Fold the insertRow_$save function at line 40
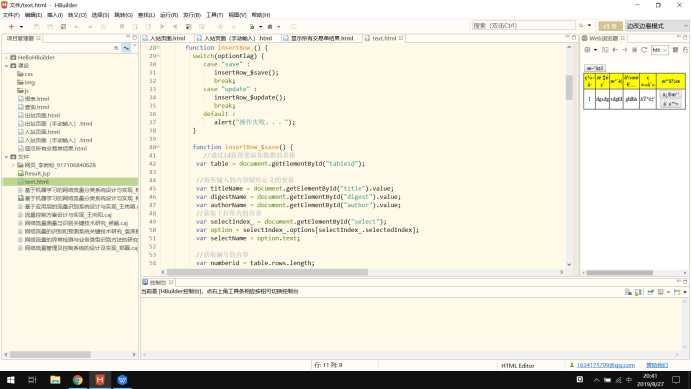 [x=159, y=147]
